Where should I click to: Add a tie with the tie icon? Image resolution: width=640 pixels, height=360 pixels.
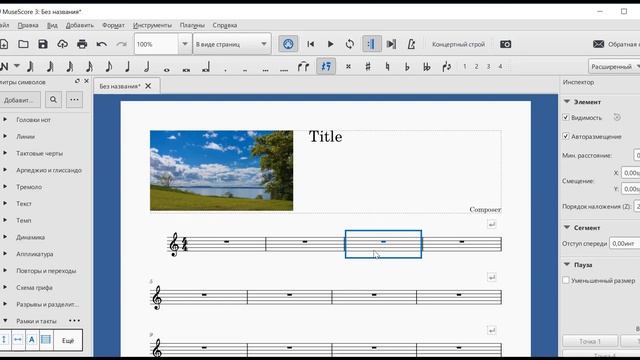pos(303,67)
